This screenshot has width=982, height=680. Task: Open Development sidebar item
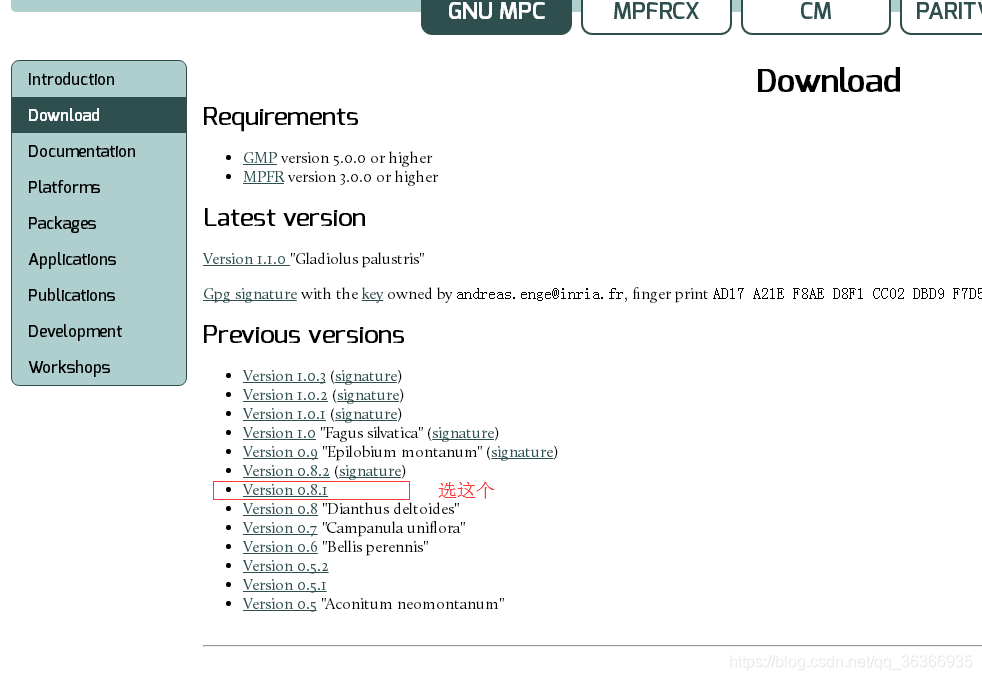click(99, 331)
